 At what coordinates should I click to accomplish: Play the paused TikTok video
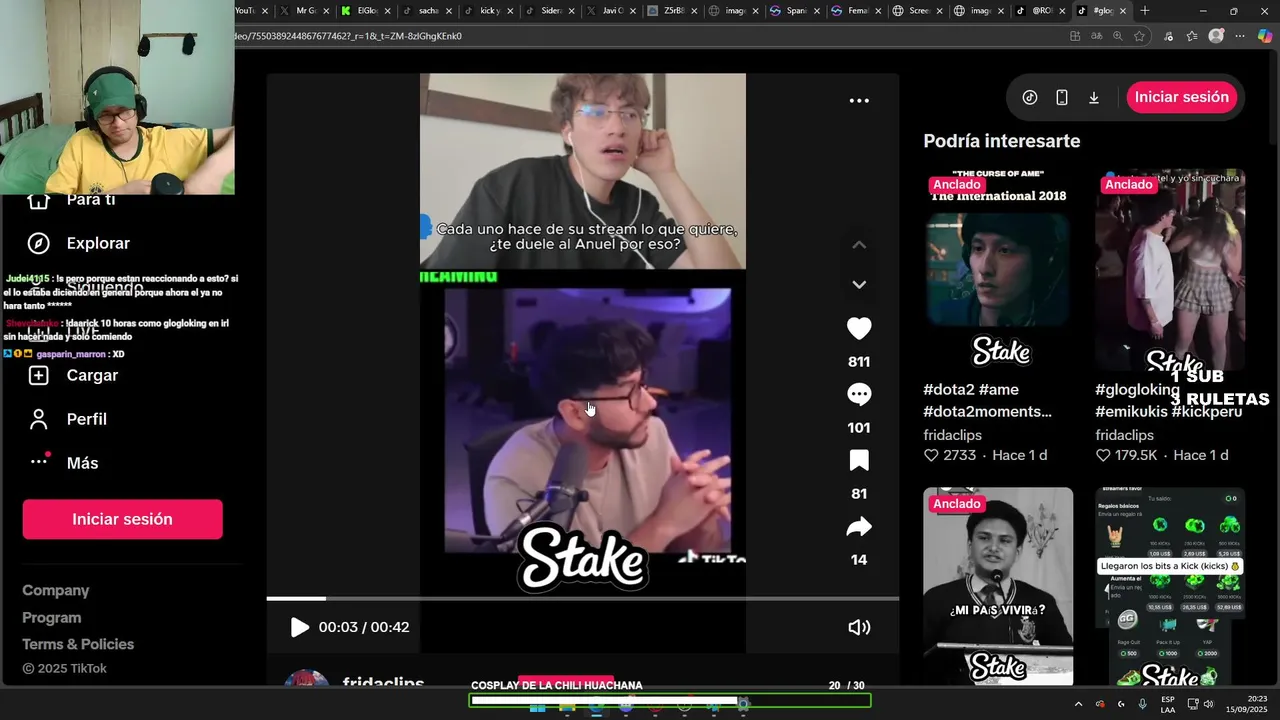(x=299, y=627)
